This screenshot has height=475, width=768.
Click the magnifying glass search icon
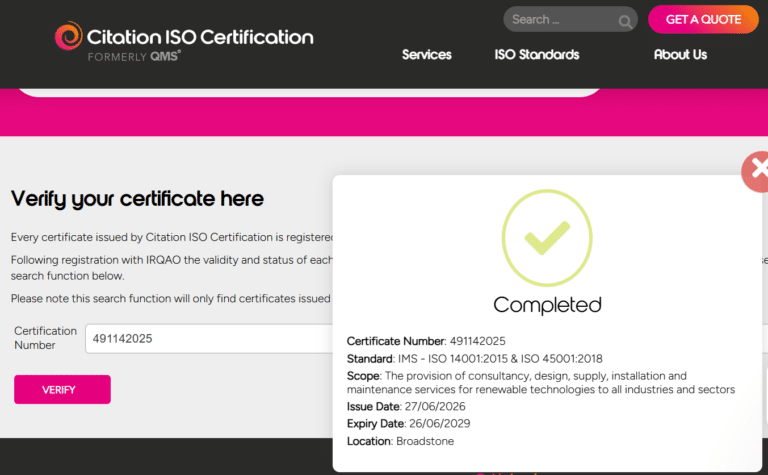click(624, 22)
